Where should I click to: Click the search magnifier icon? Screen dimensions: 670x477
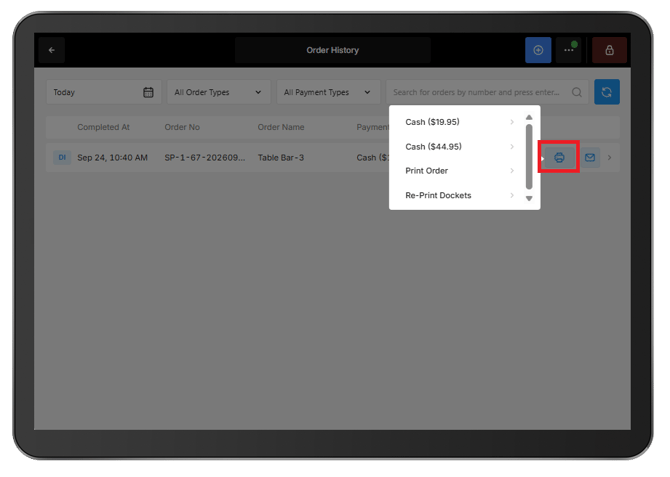576,92
